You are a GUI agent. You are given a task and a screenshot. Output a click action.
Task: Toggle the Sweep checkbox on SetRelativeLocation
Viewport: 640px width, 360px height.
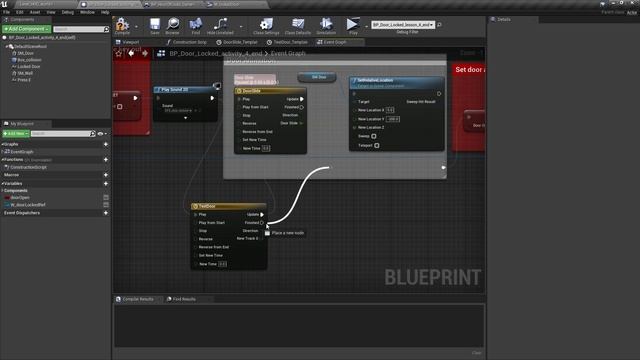click(373, 136)
